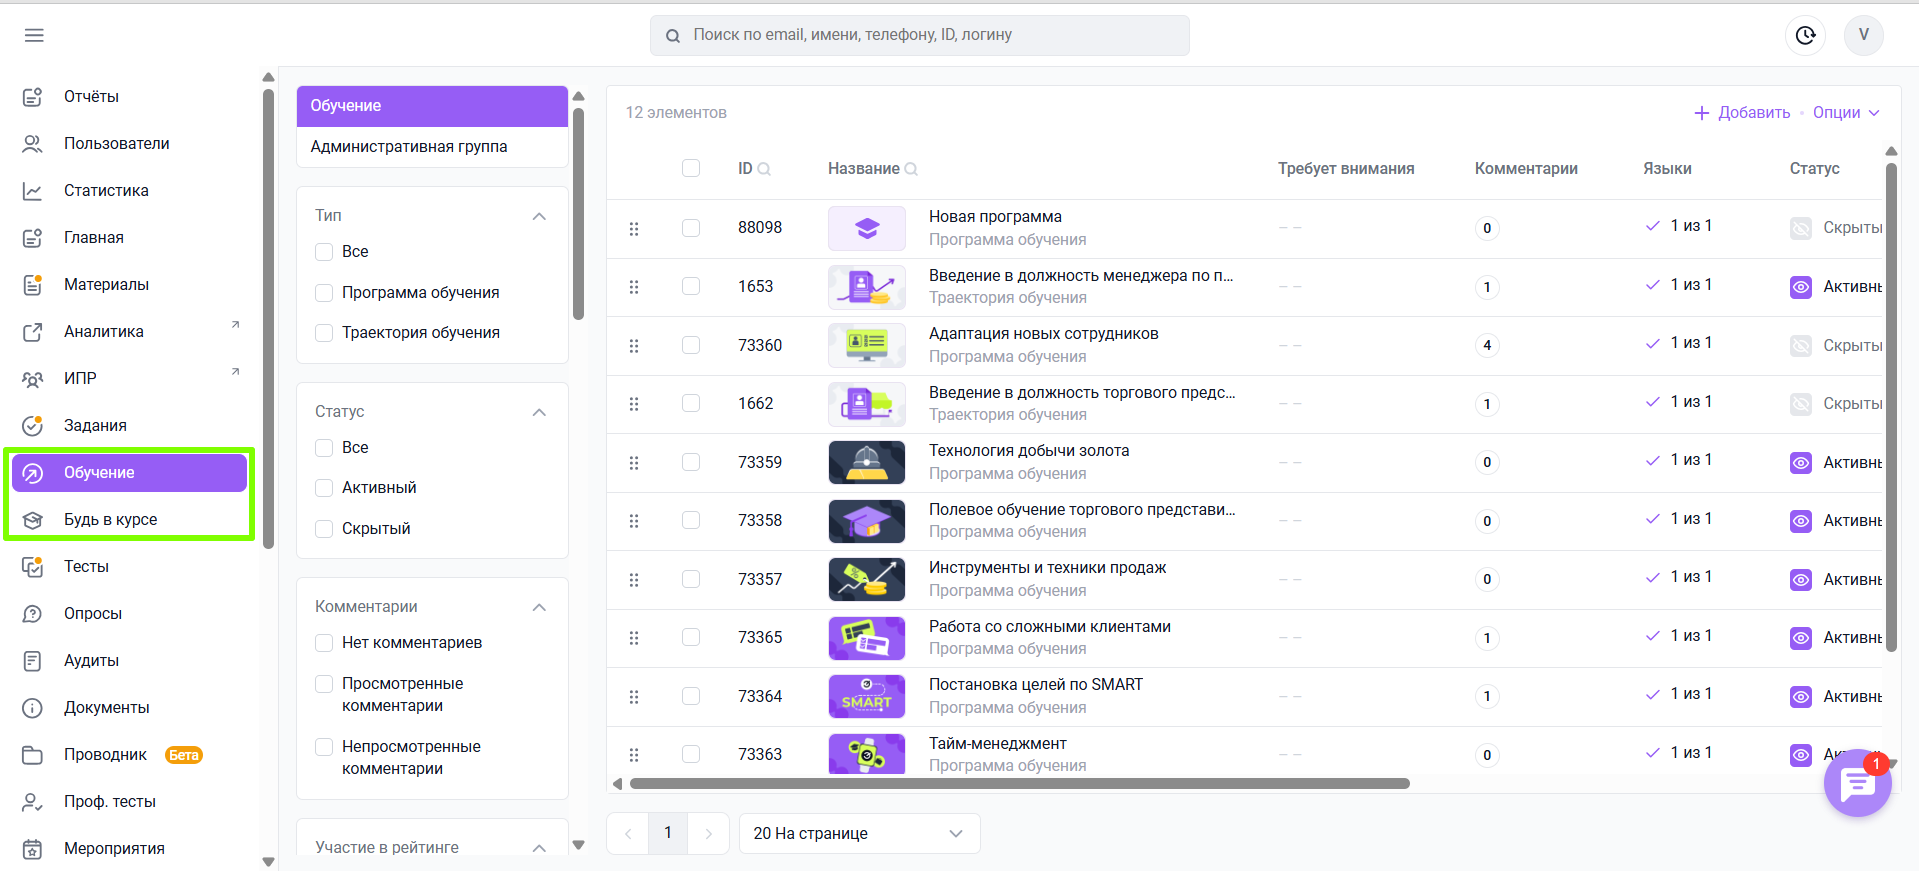Check Непросмотренные комментарии filter
Viewport: 1919px width, 871px height.
pos(324,747)
